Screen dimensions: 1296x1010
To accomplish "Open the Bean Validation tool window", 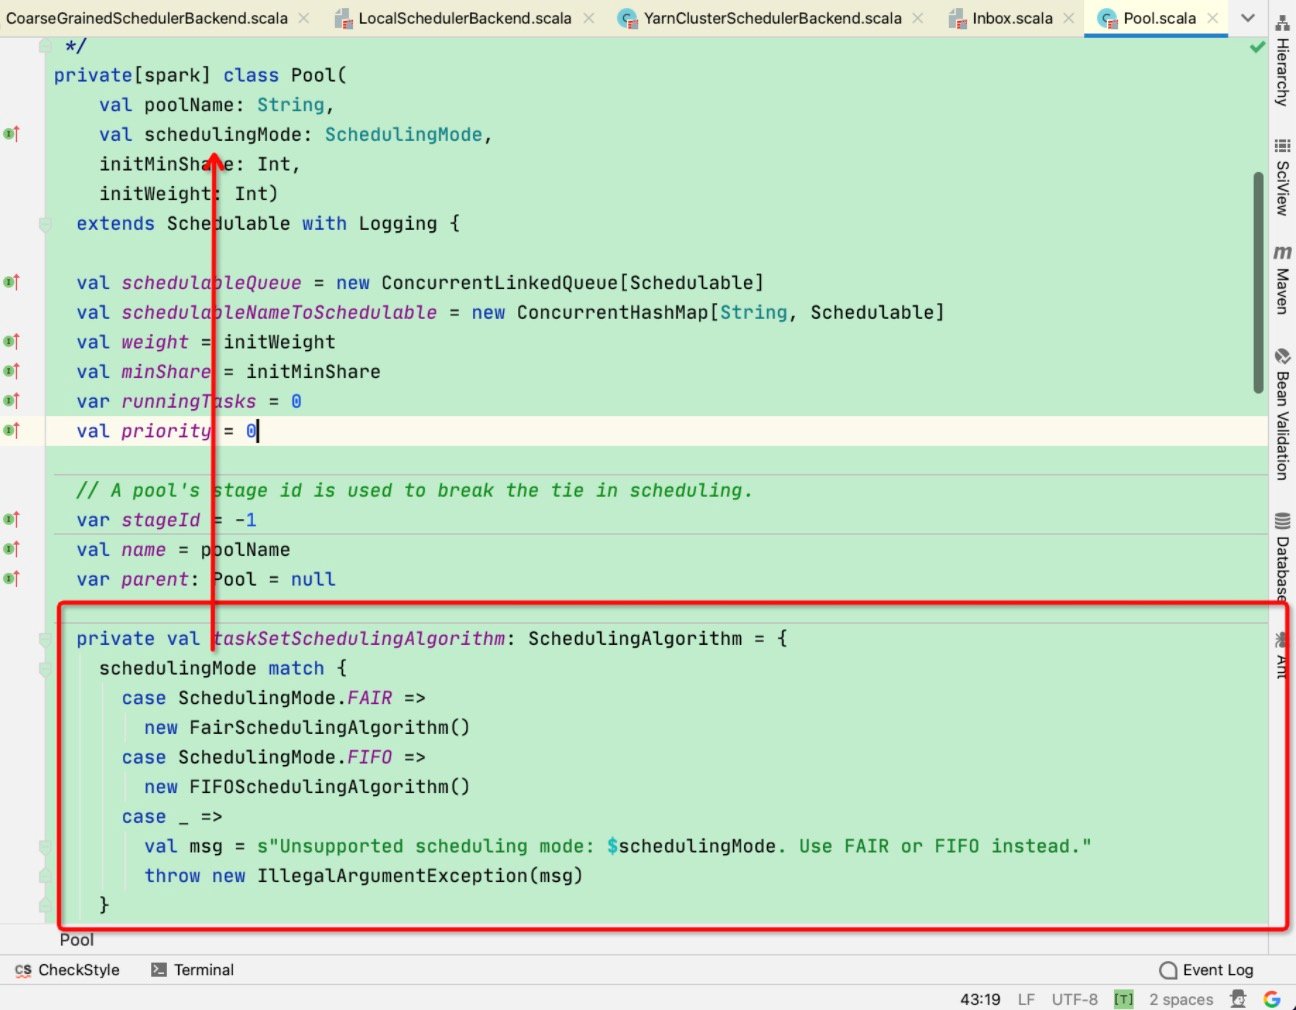I will coord(1282,414).
